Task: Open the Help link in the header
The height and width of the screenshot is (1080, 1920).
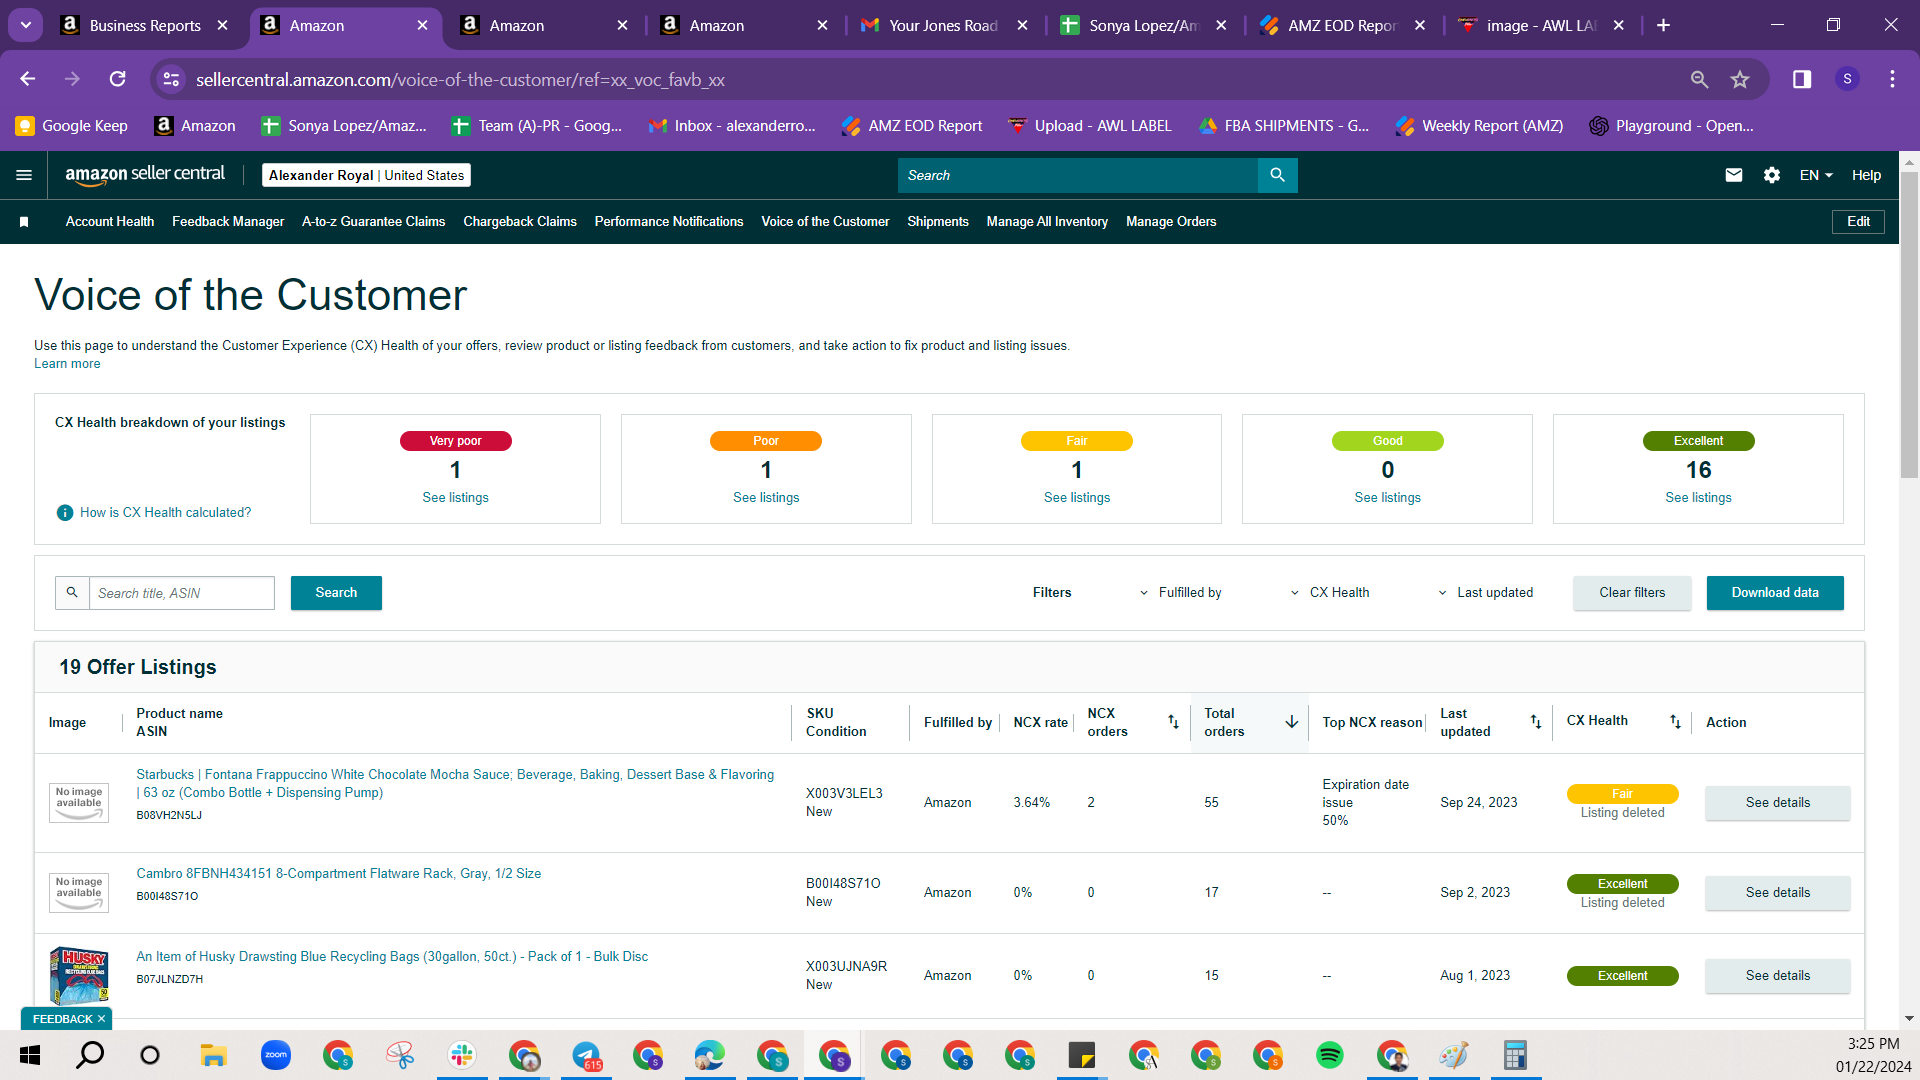Action: coord(1866,175)
